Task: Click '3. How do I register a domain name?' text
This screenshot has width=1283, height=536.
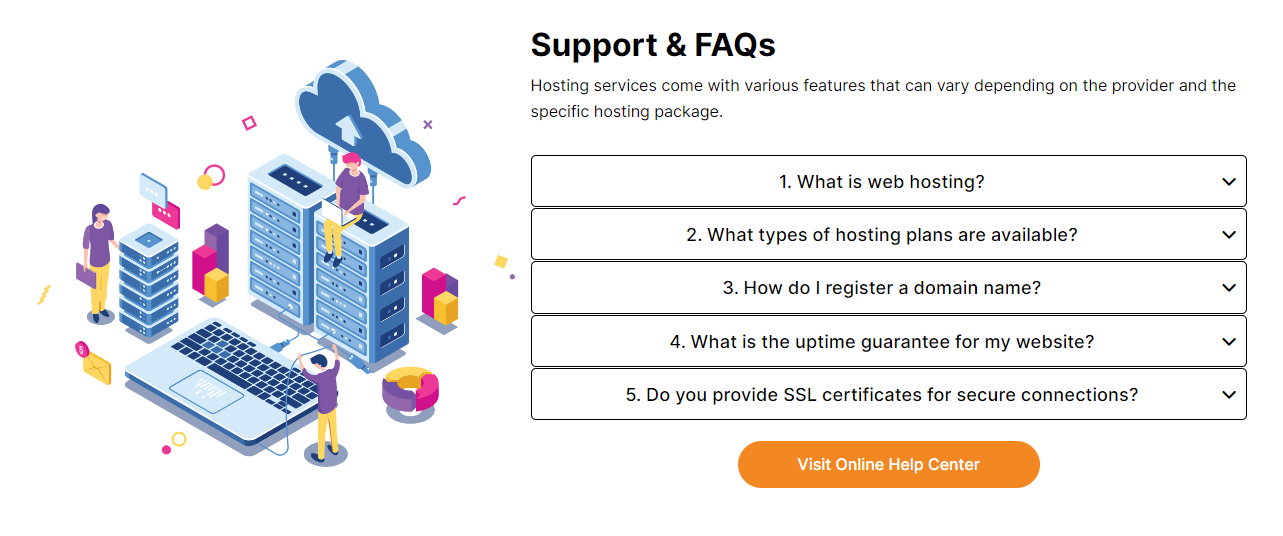Action: coord(881,288)
